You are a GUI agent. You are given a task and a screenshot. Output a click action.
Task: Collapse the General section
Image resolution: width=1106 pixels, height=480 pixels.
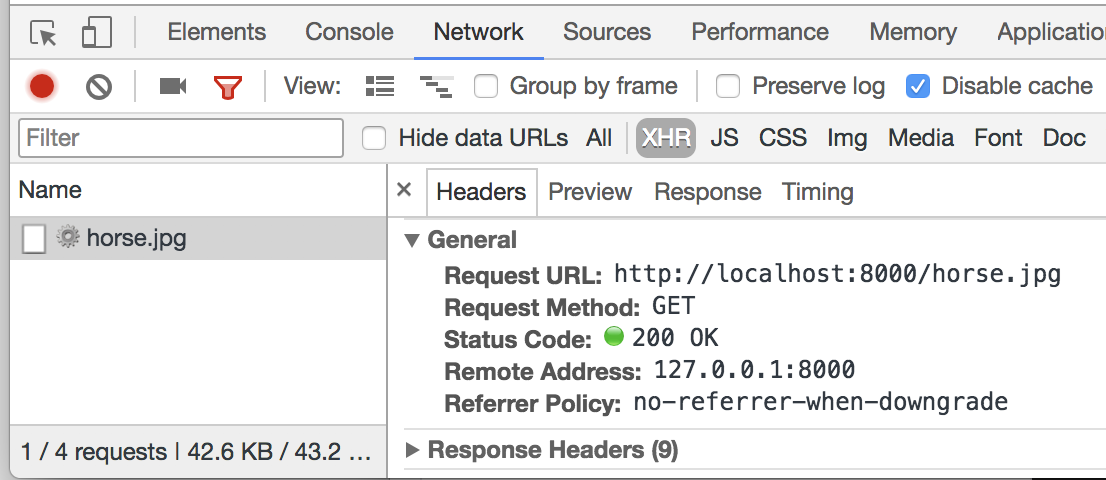[x=412, y=240]
